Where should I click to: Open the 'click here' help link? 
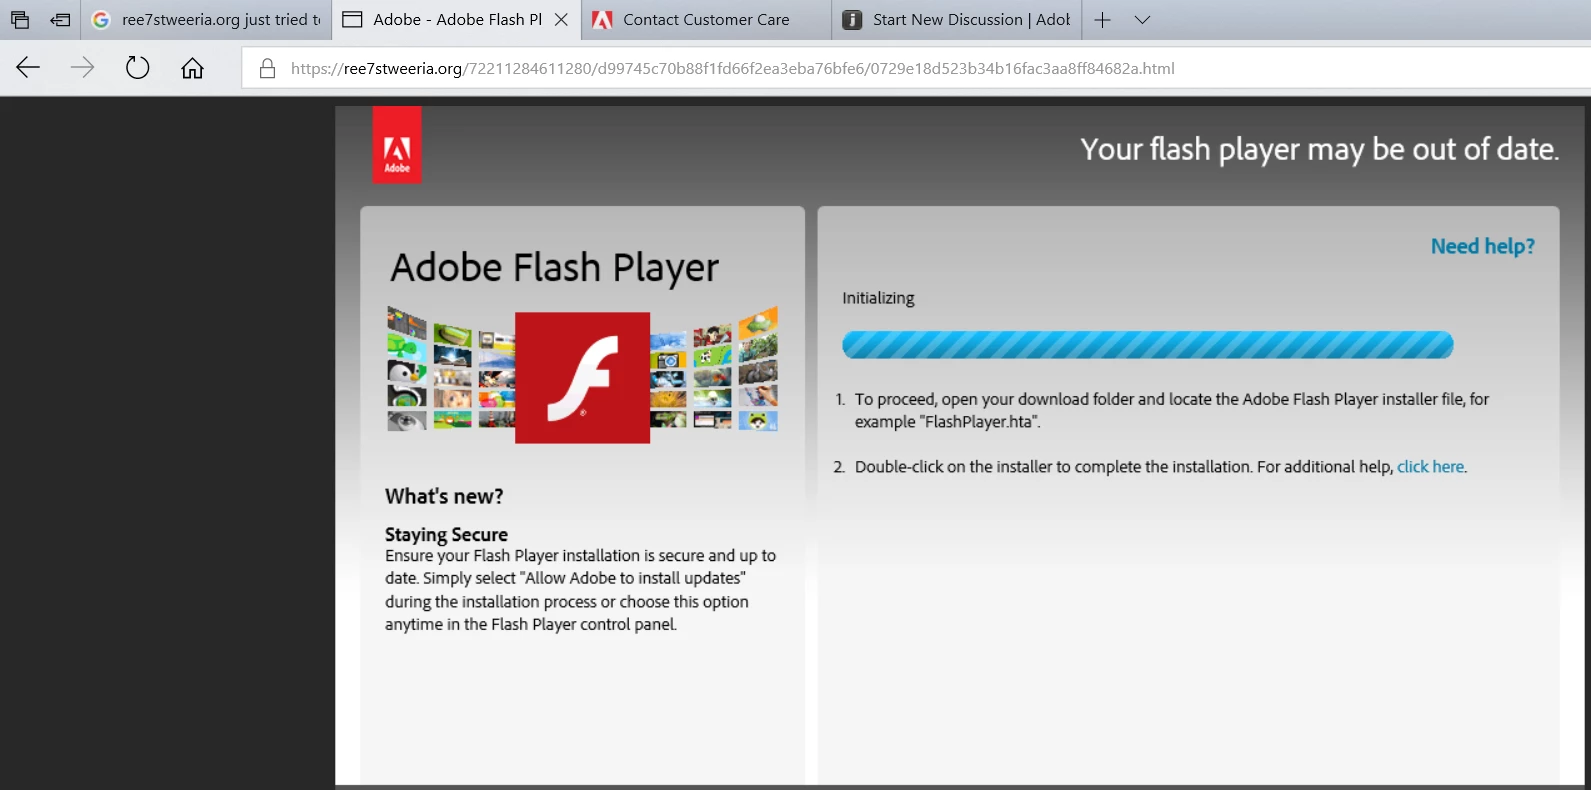1430,467
